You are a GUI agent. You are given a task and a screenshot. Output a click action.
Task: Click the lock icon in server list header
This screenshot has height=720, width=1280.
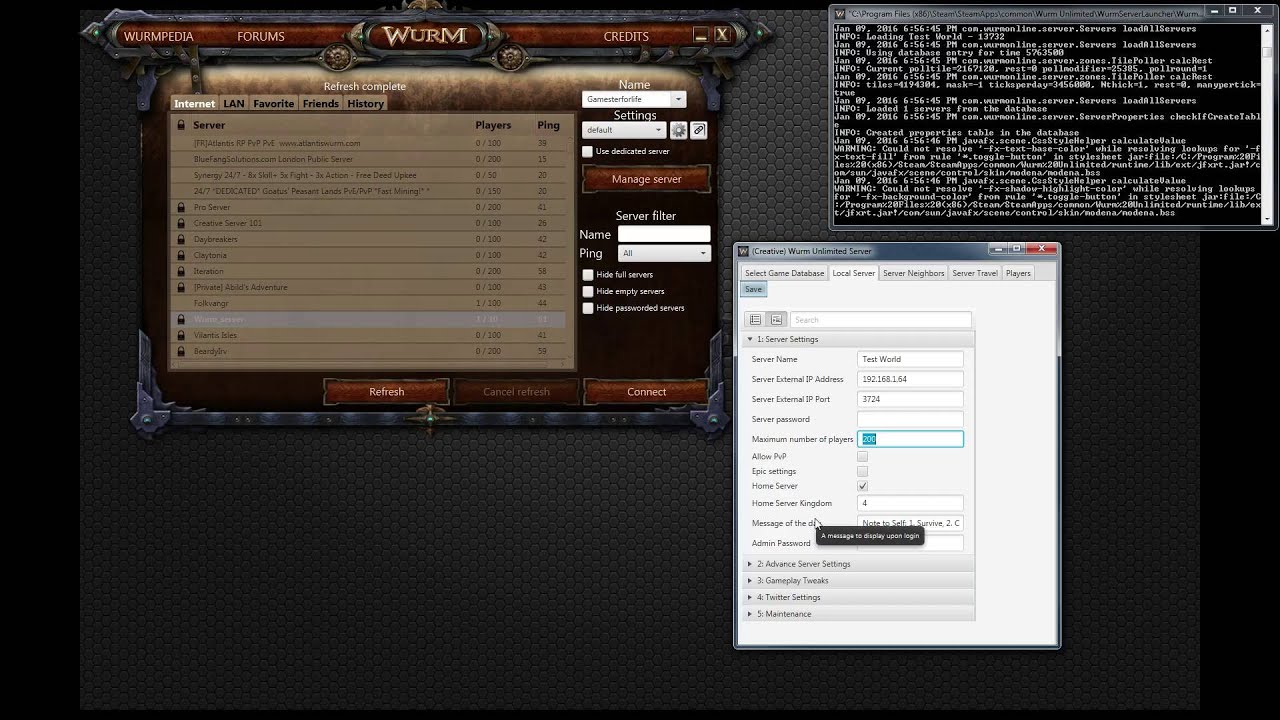point(181,125)
